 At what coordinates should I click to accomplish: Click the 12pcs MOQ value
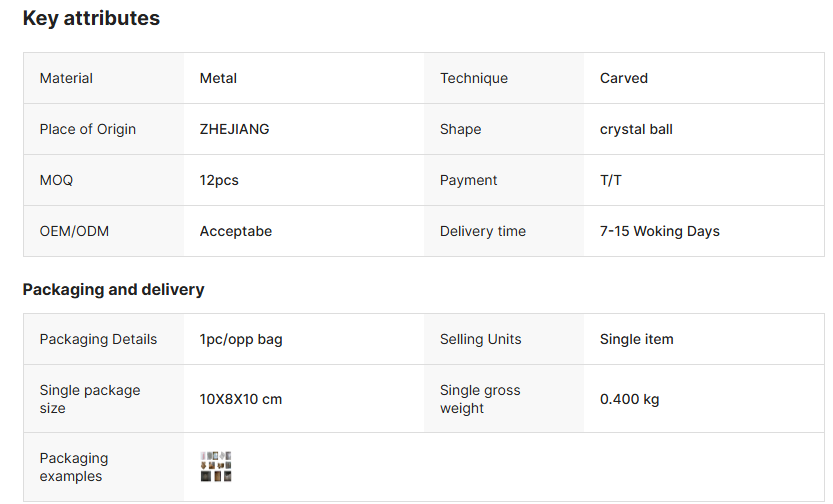click(x=219, y=180)
